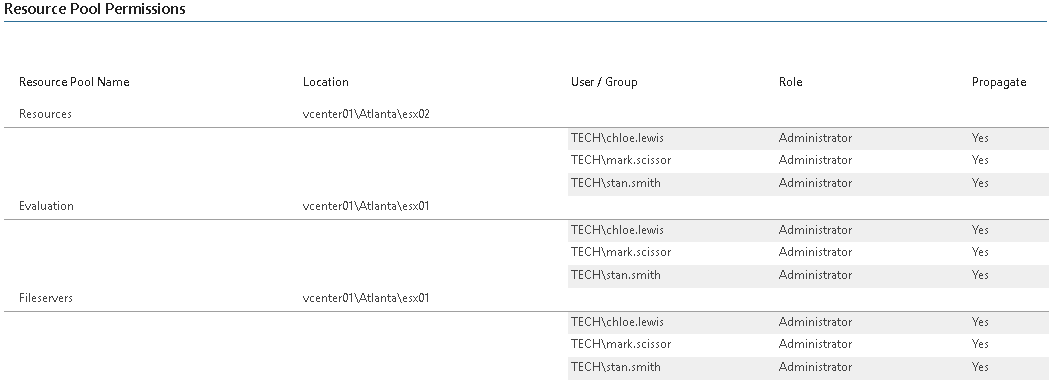Click the Propagate column header

click(999, 82)
